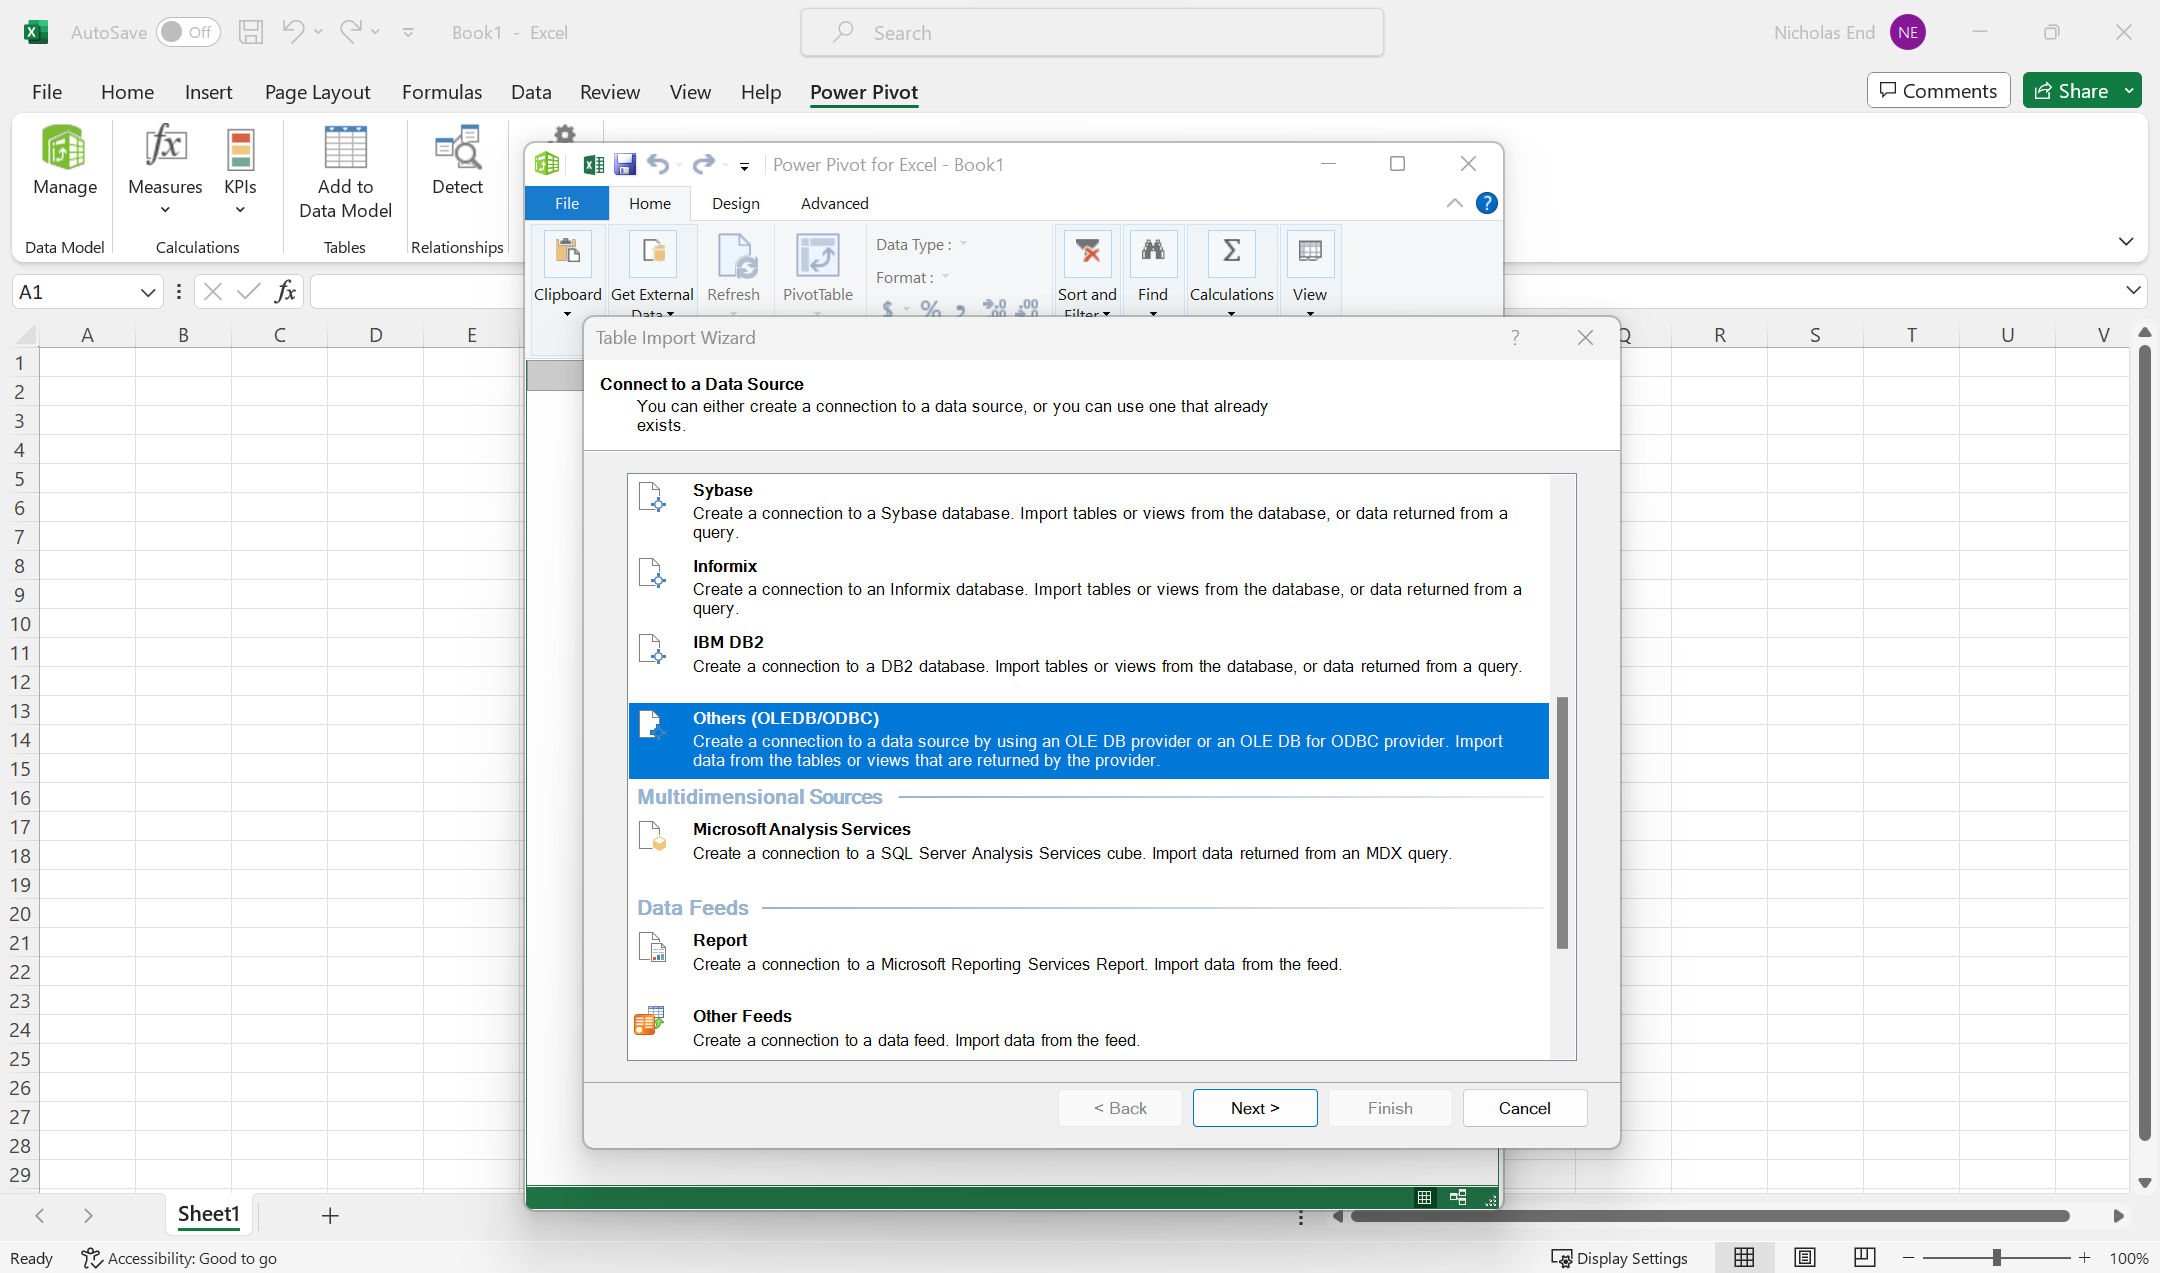This screenshot has width=2160, height=1273.
Task: Open the Share button dropdown arrow
Action: (2129, 91)
